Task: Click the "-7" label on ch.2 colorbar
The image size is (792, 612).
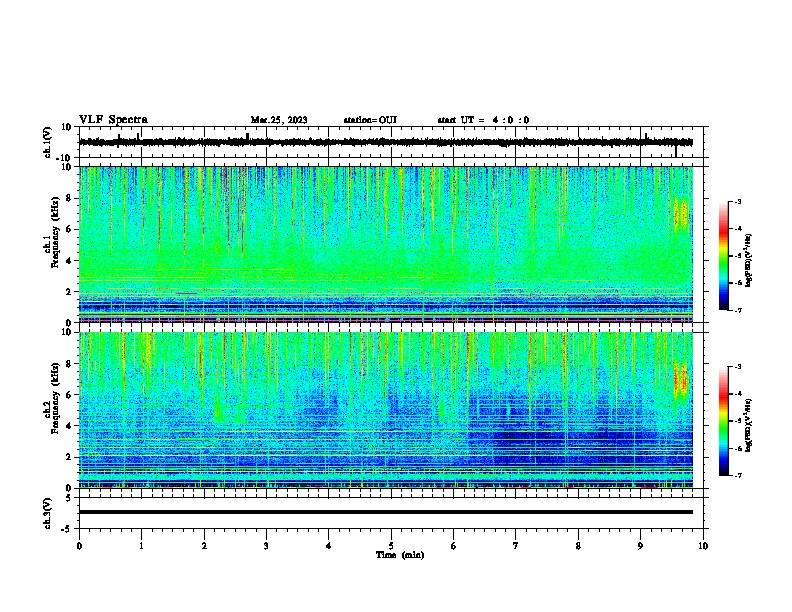Action: click(738, 476)
